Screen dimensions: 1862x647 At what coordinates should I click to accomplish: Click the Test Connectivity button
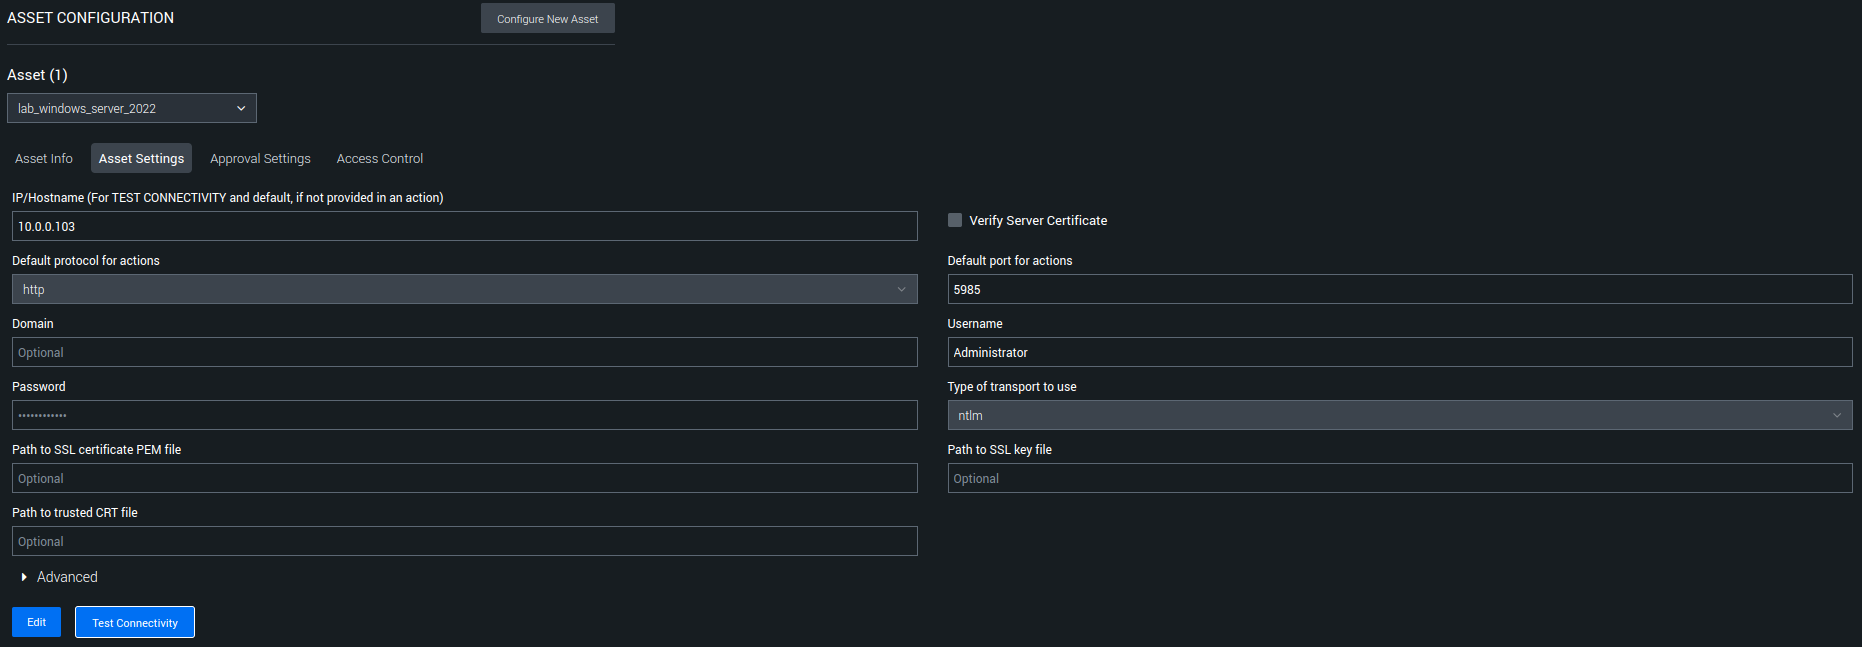coord(135,622)
